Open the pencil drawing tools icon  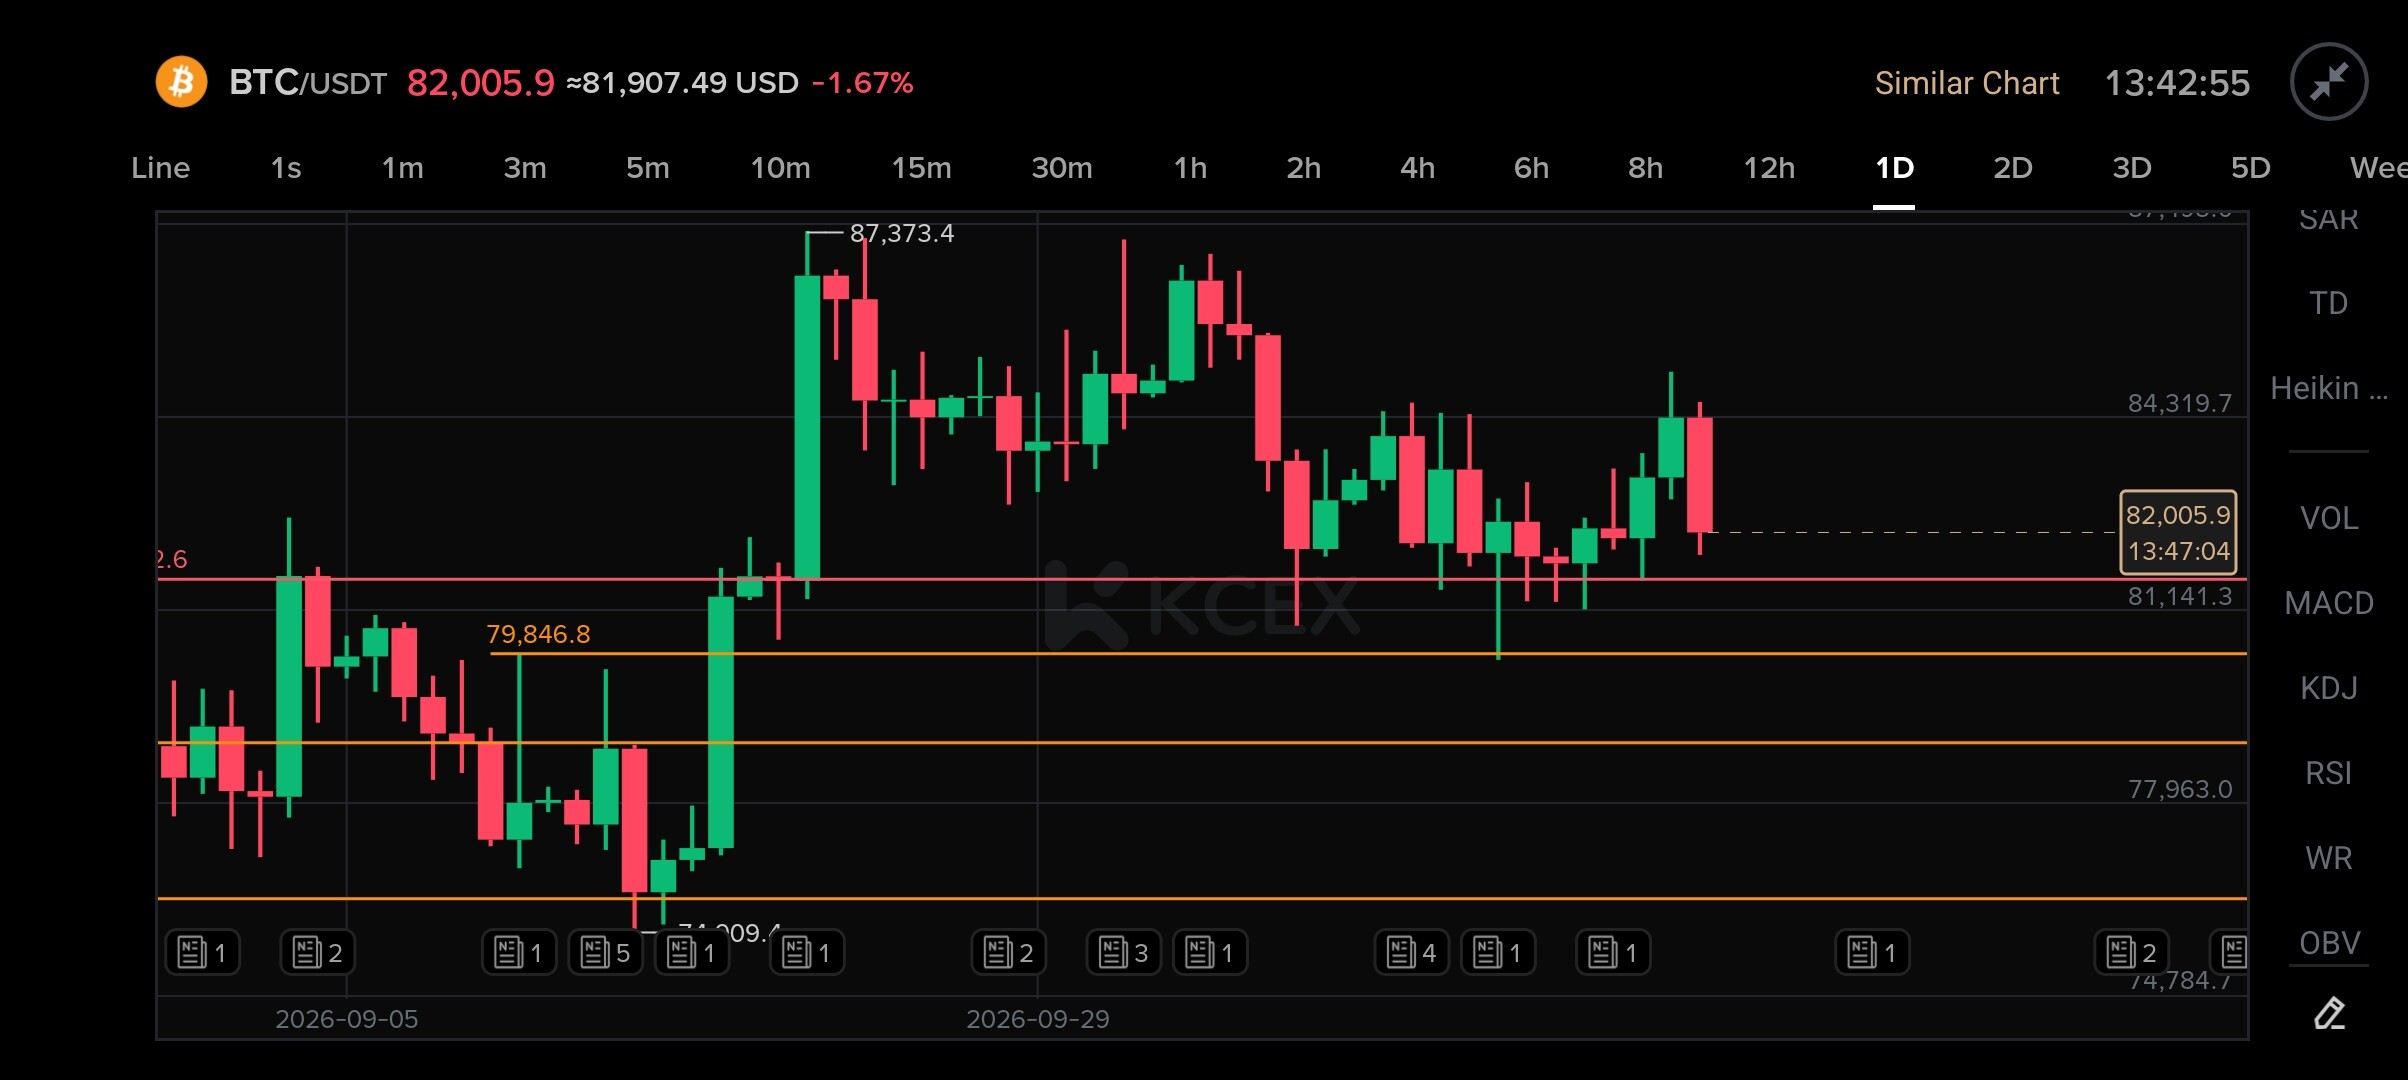[x=2329, y=1013]
